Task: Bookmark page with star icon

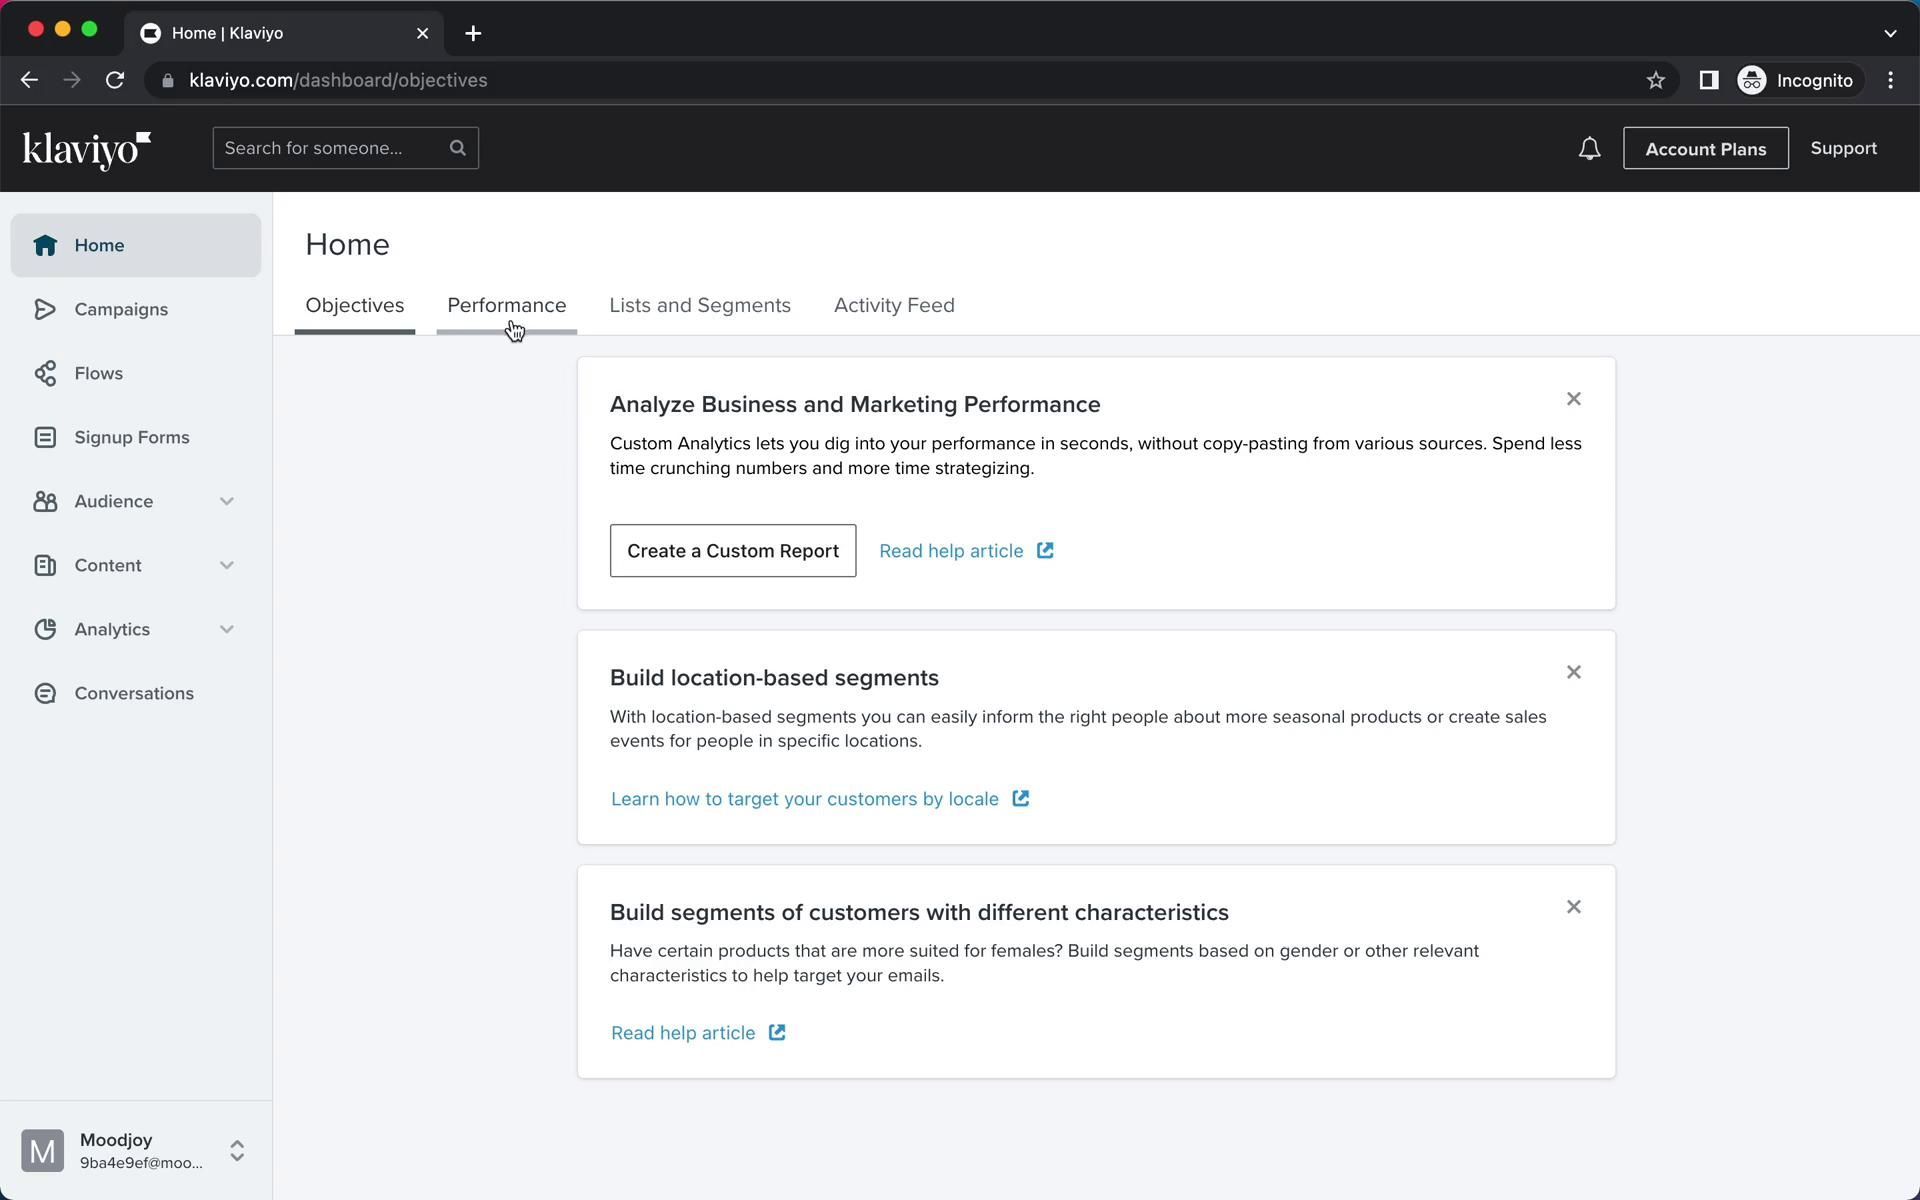Action: [1655, 80]
